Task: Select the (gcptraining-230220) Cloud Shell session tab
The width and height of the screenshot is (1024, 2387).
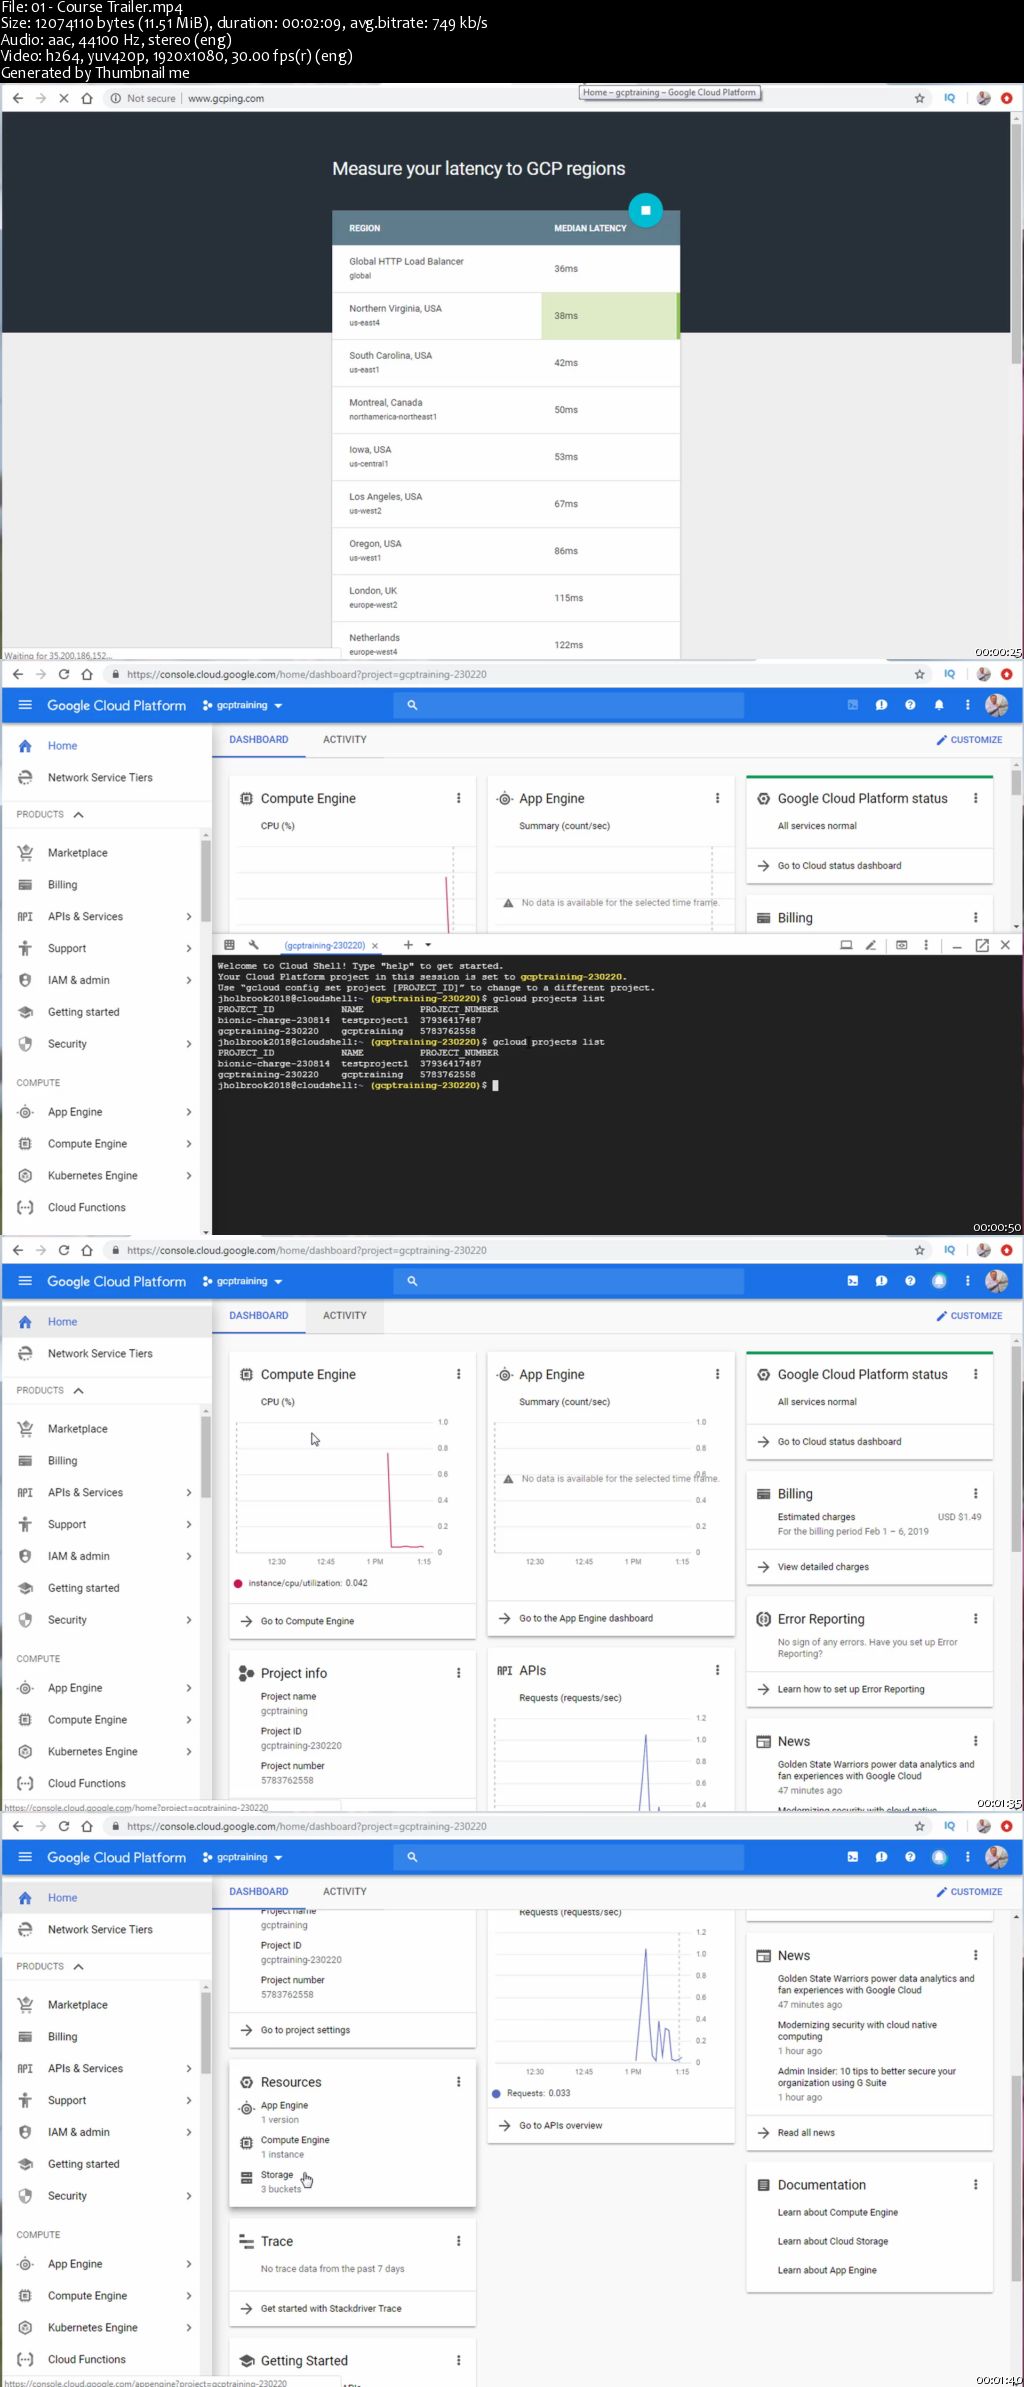Action: coord(324,946)
